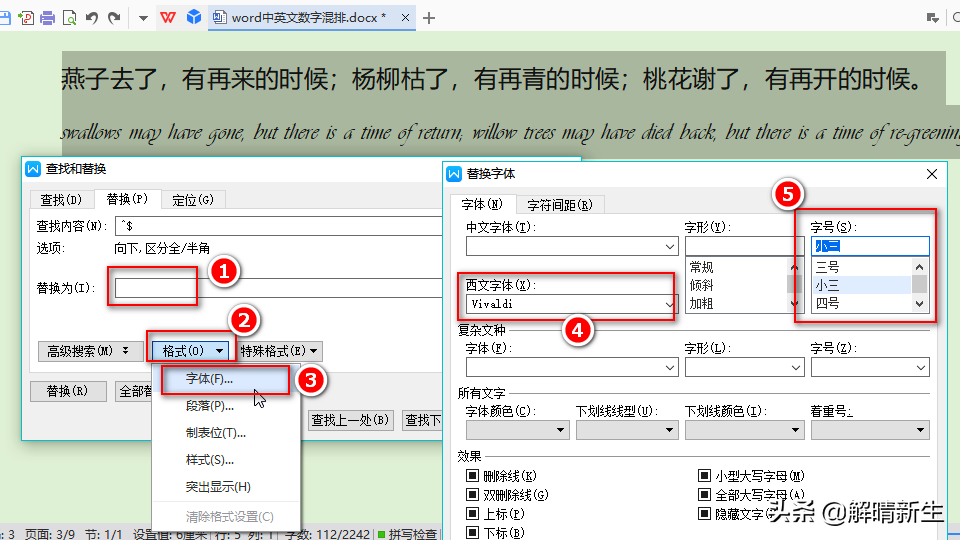The width and height of the screenshot is (960, 540).
Task: Open the 中文字体 dropdown
Action: [x=670, y=247]
